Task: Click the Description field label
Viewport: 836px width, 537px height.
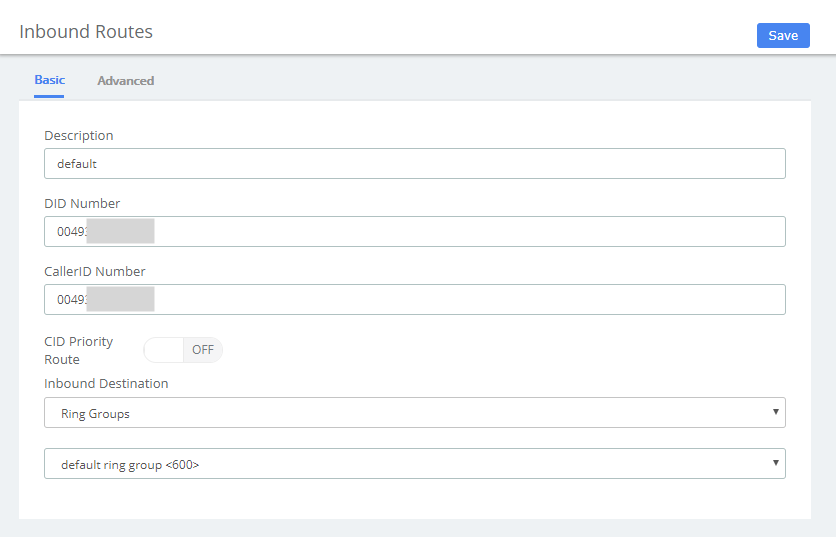Action: coord(79,135)
